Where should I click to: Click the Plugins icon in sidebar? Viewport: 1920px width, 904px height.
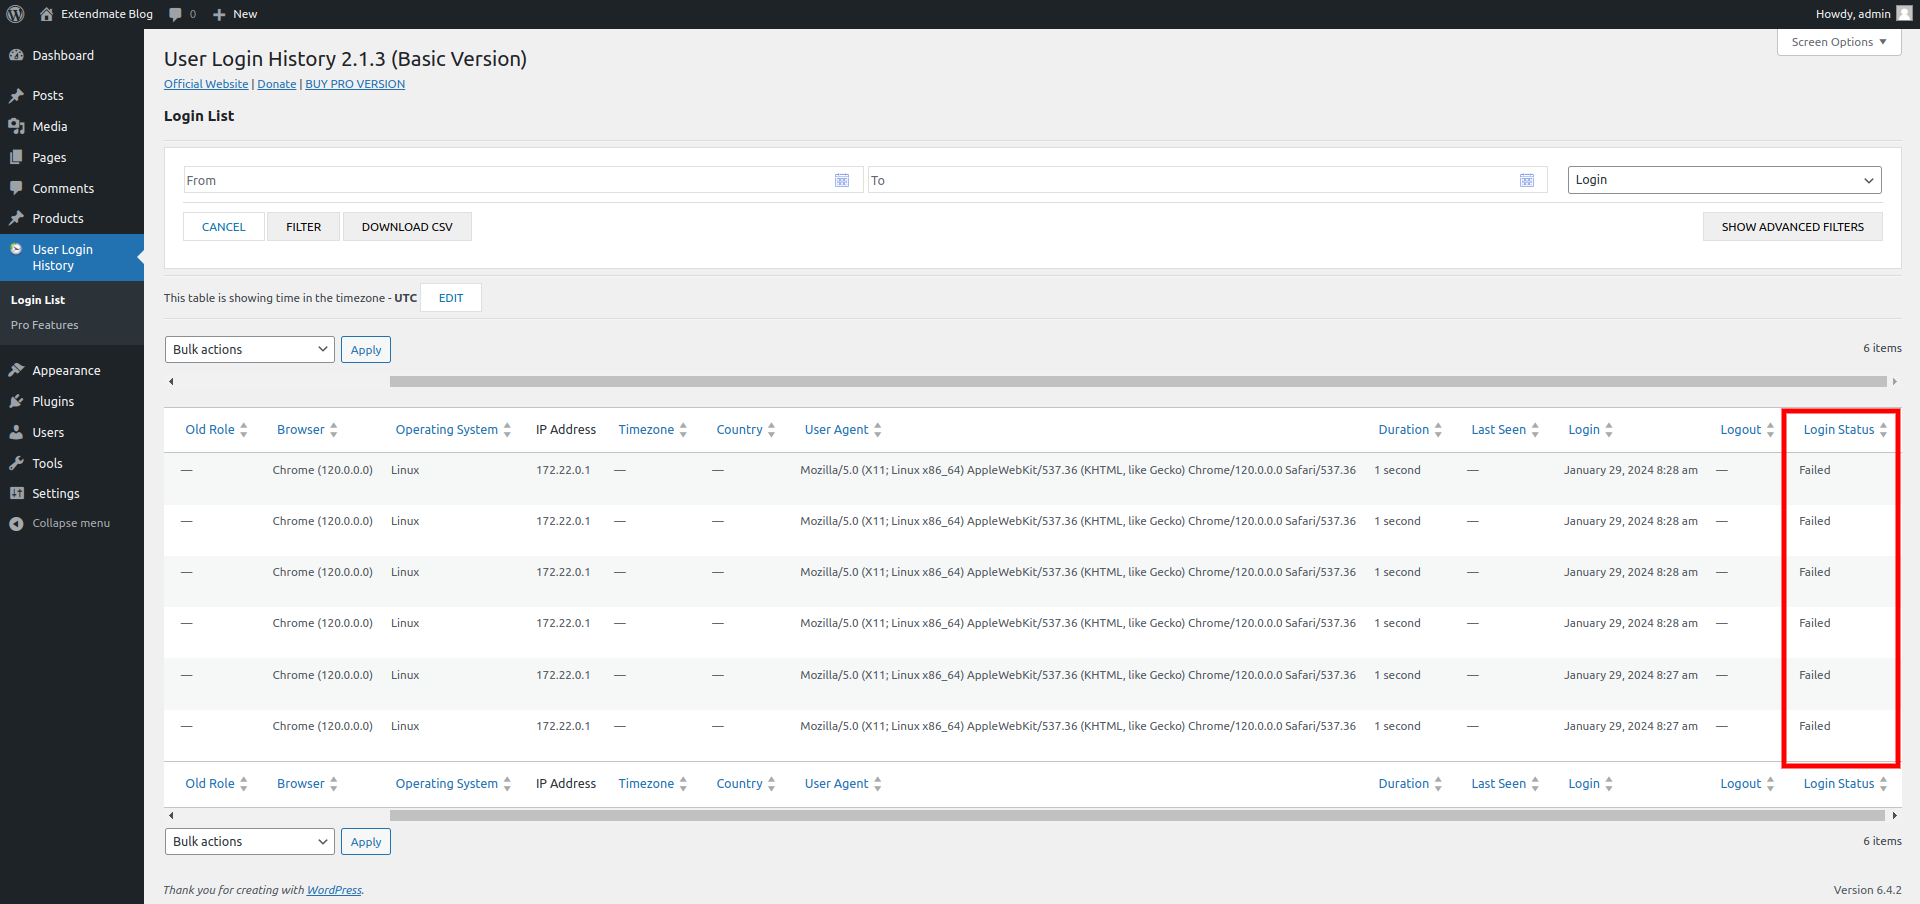16,401
